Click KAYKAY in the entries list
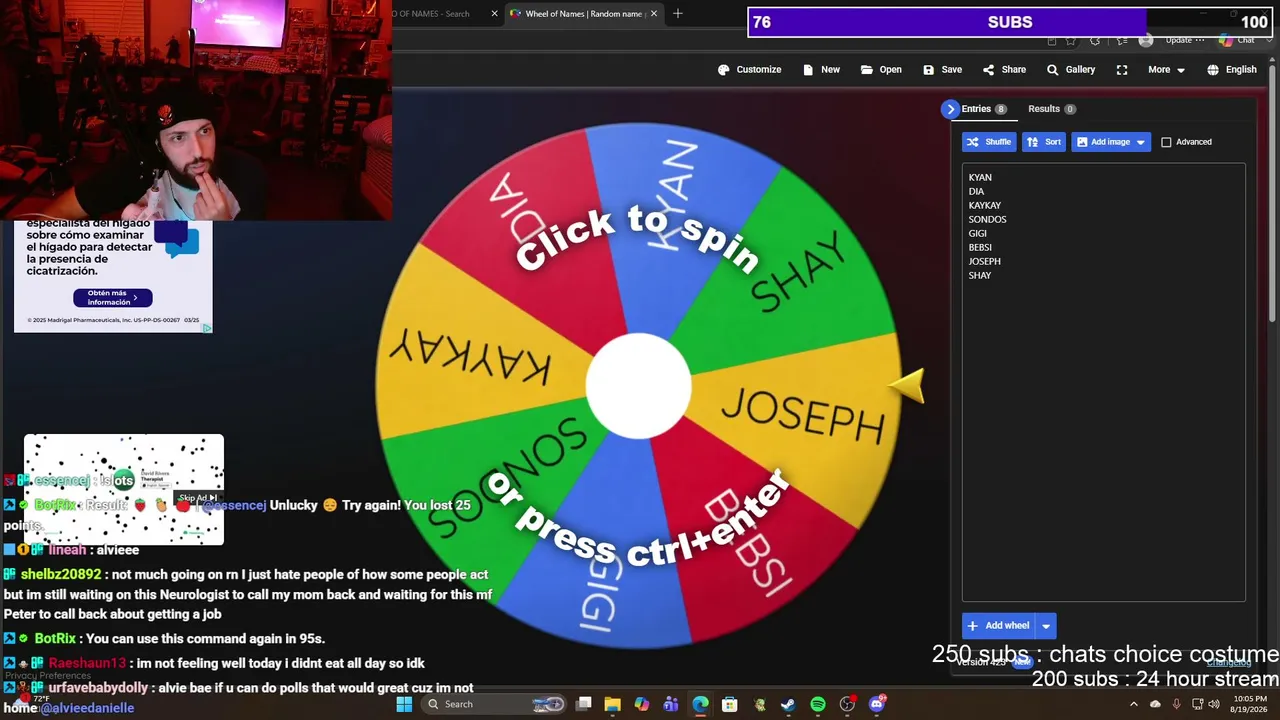This screenshot has height=720, width=1280. (985, 206)
